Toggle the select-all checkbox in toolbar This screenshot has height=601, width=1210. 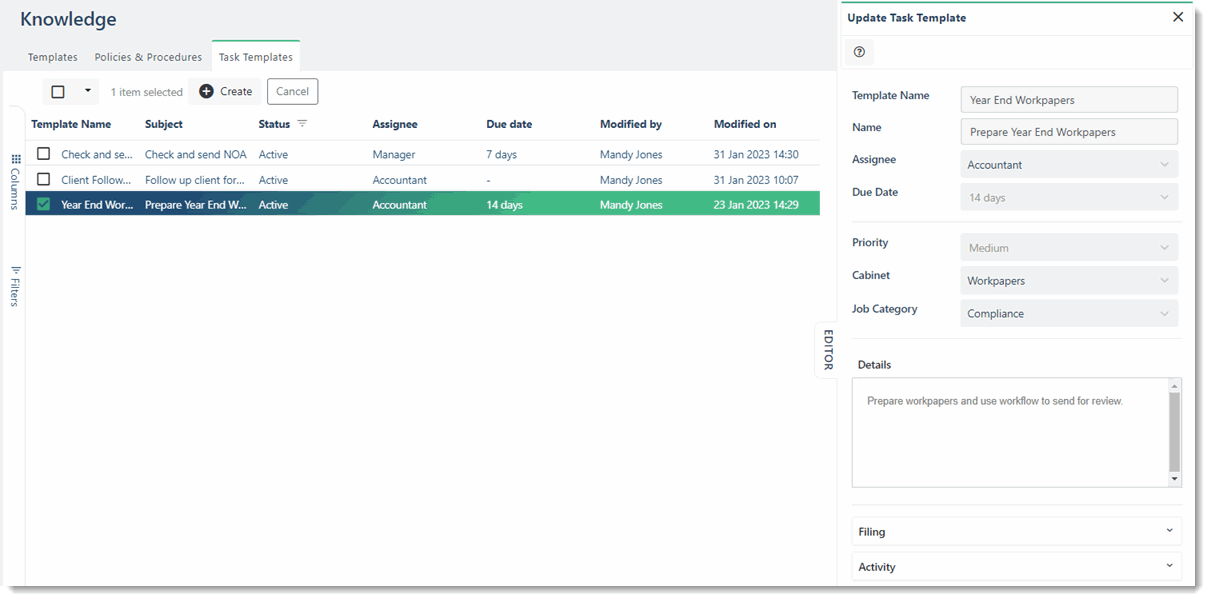pos(58,92)
